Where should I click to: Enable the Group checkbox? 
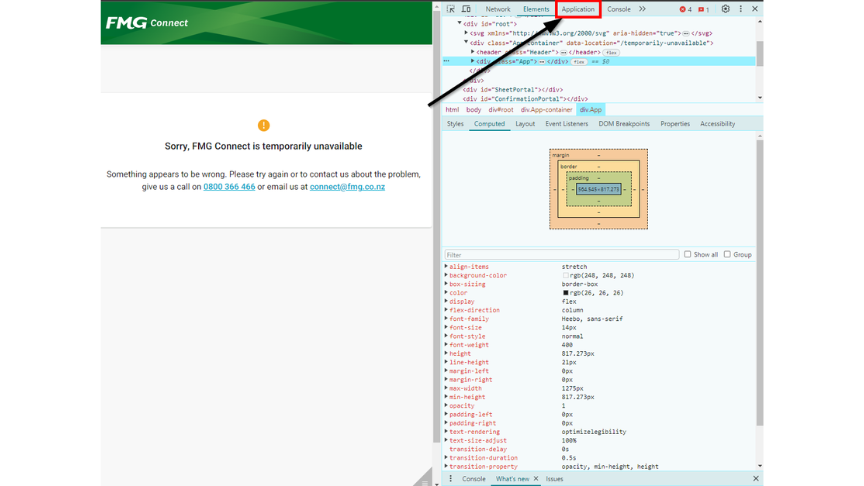pyautogui.click(x=727, y=255)
